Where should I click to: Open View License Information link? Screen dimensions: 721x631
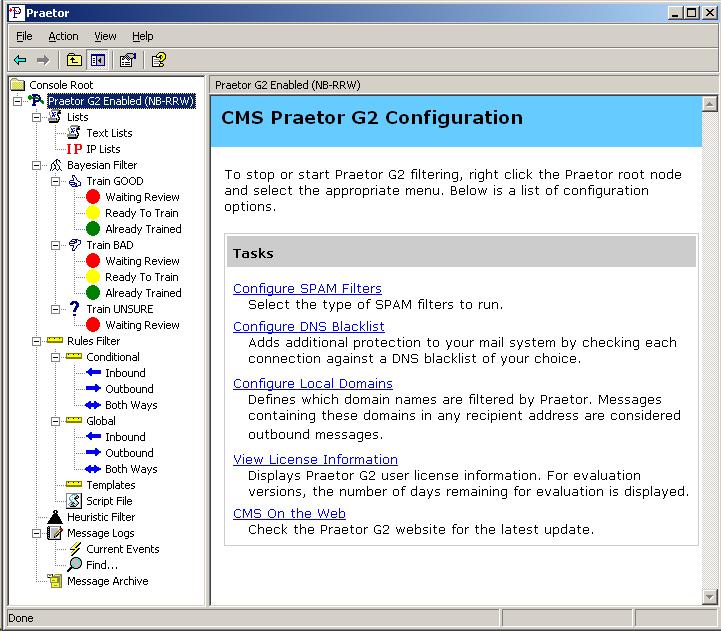point(315,459)
